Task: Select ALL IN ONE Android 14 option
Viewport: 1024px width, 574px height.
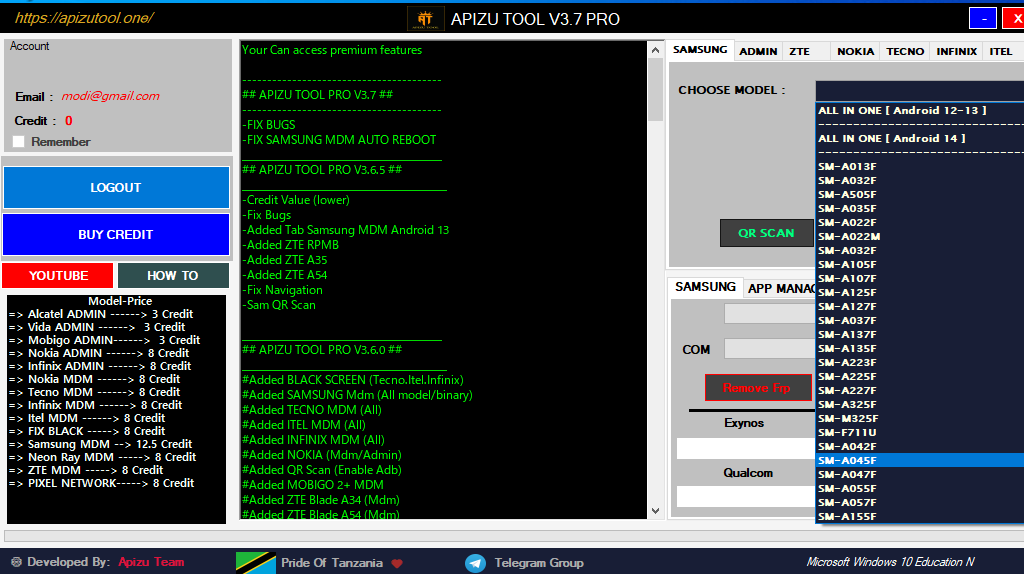Action: 920,138
